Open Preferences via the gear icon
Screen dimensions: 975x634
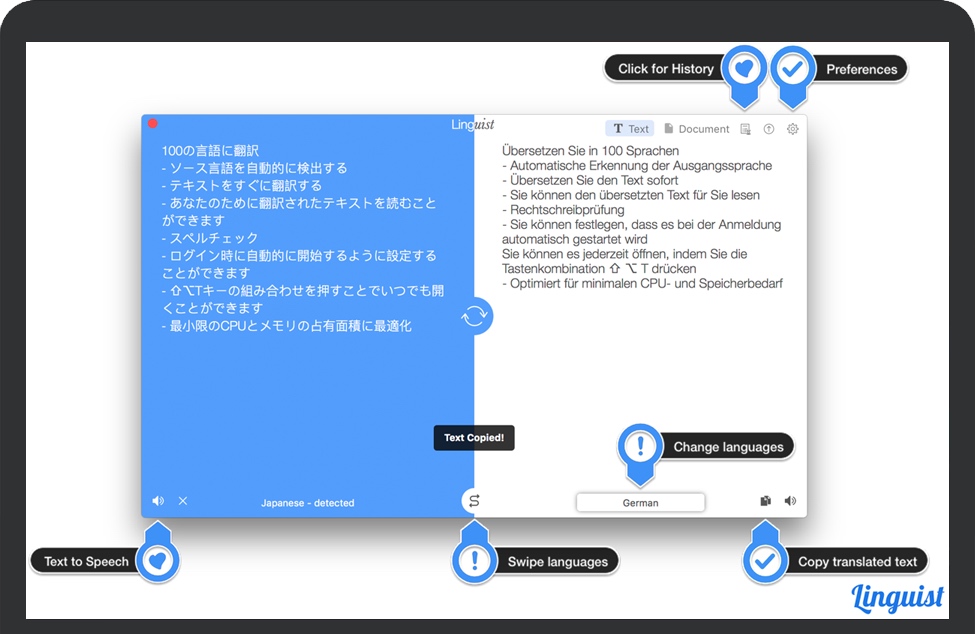tap(793, 129)
